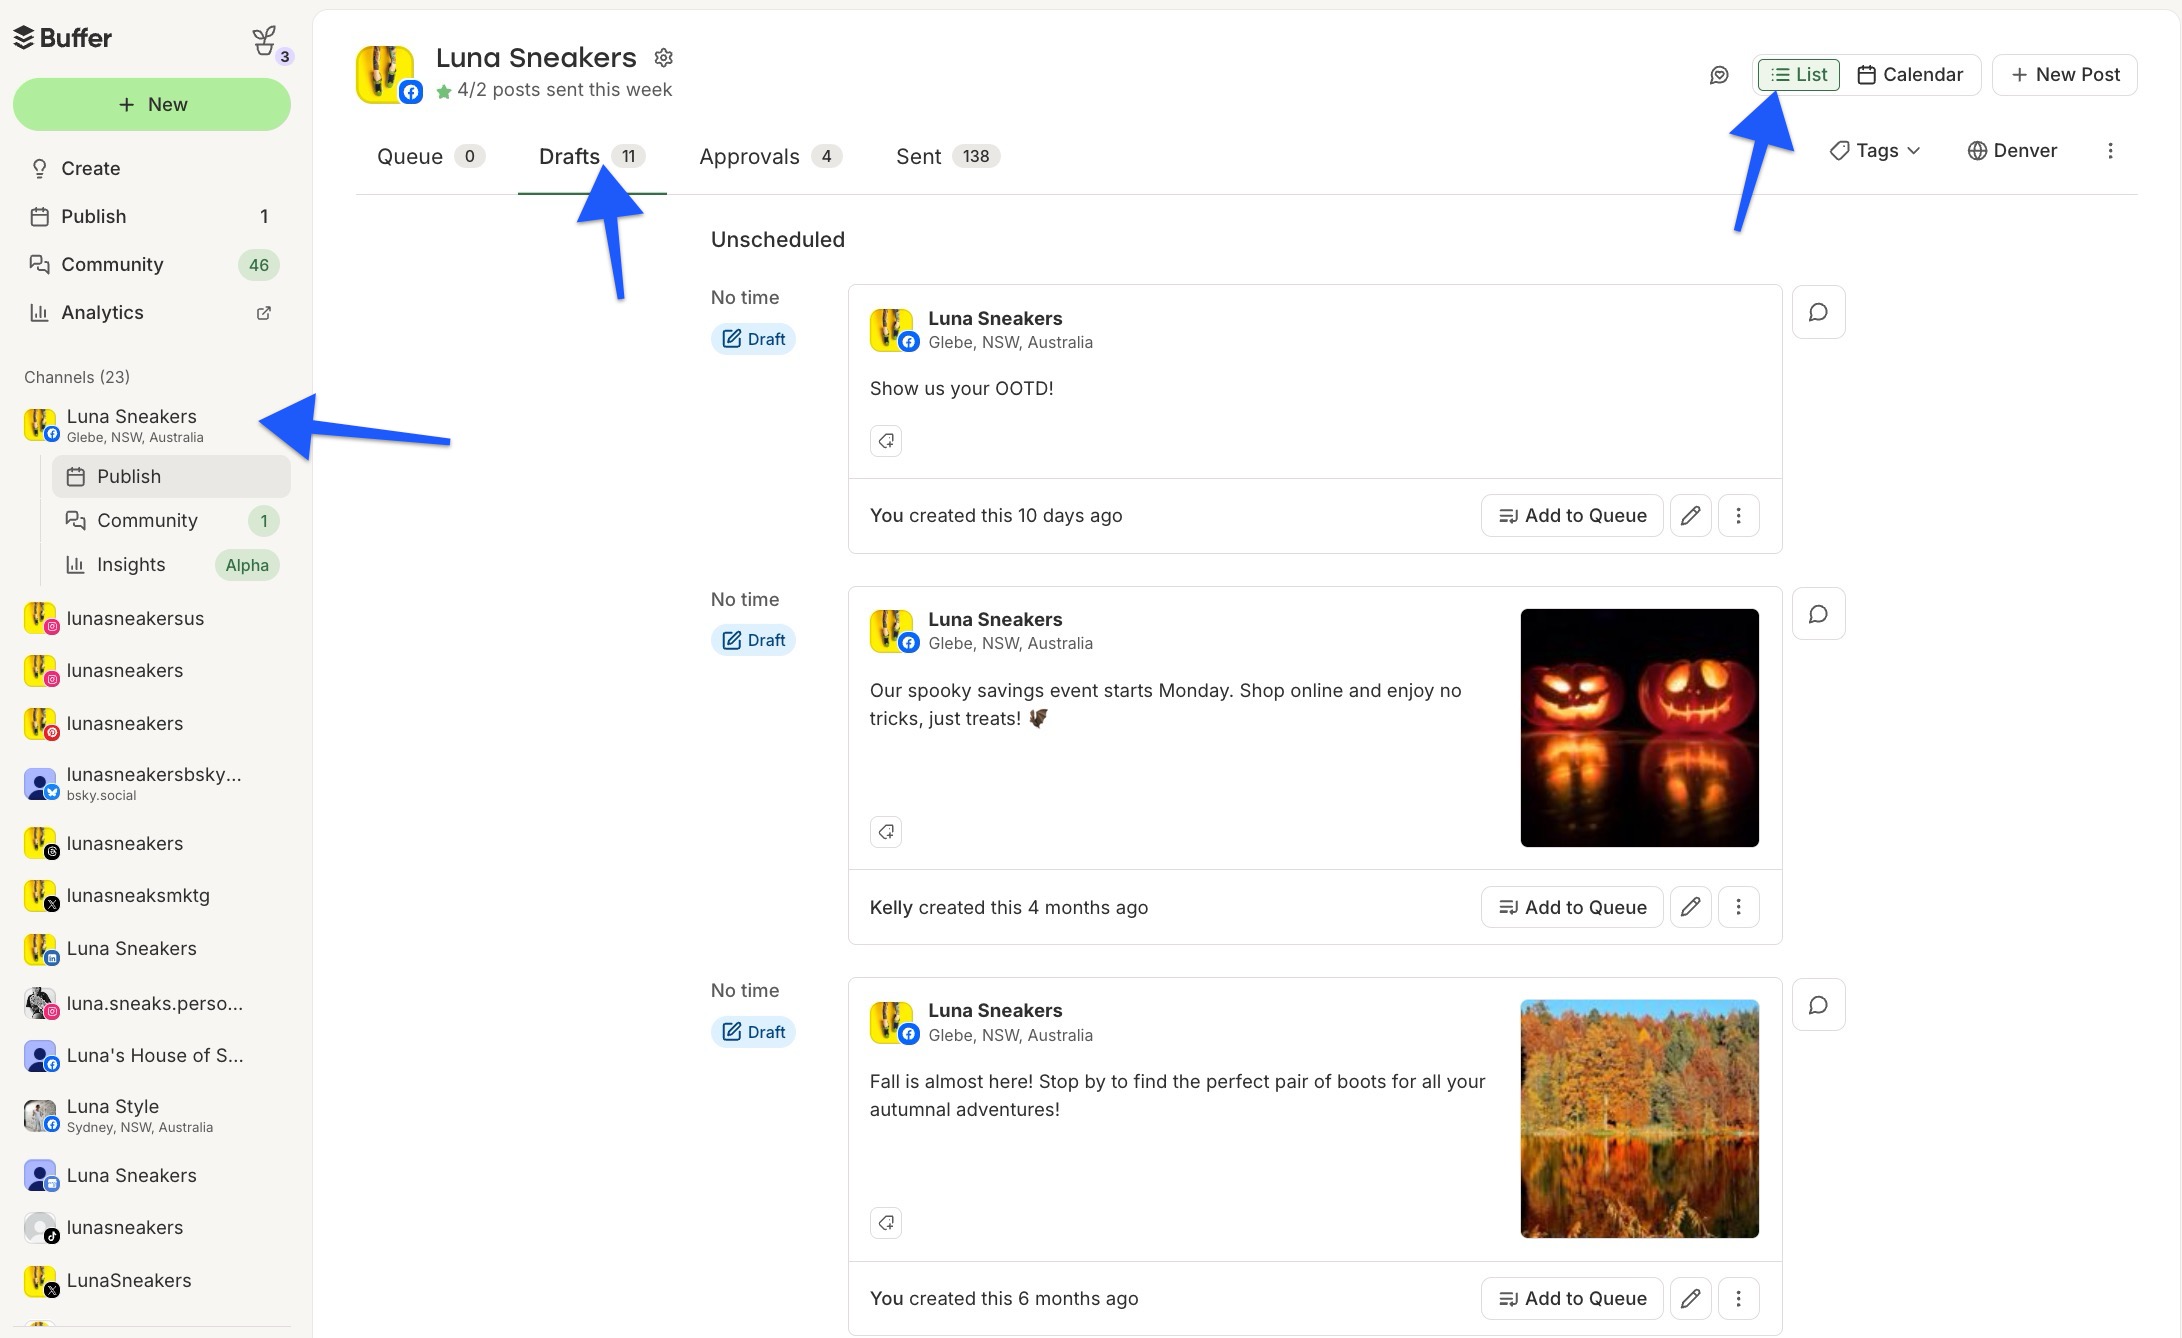Open the Drafts tab
Viewport: 2182px width, 1338px height.
click(592, 157)
